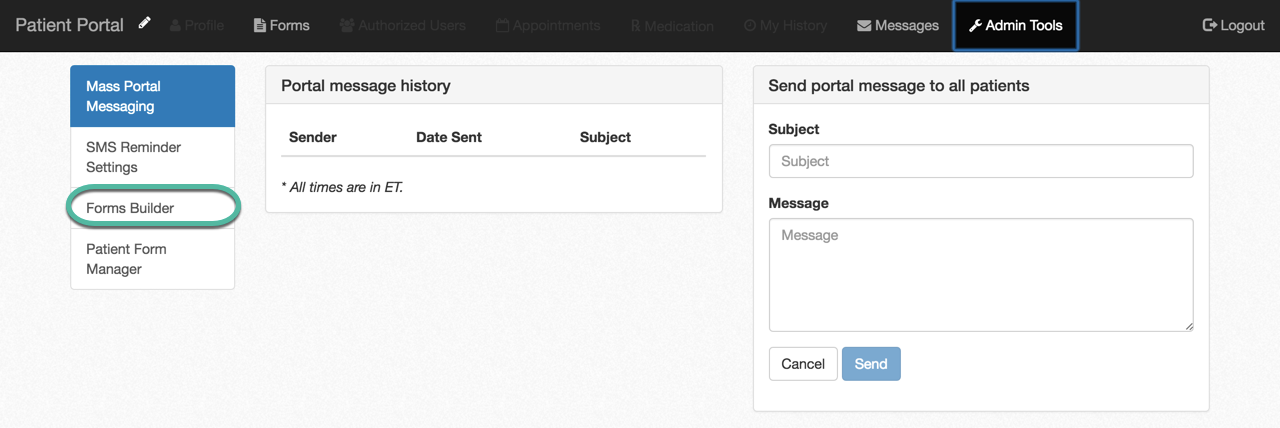
Task: Focus the Subject input field
Action: (x=980, y=161)
